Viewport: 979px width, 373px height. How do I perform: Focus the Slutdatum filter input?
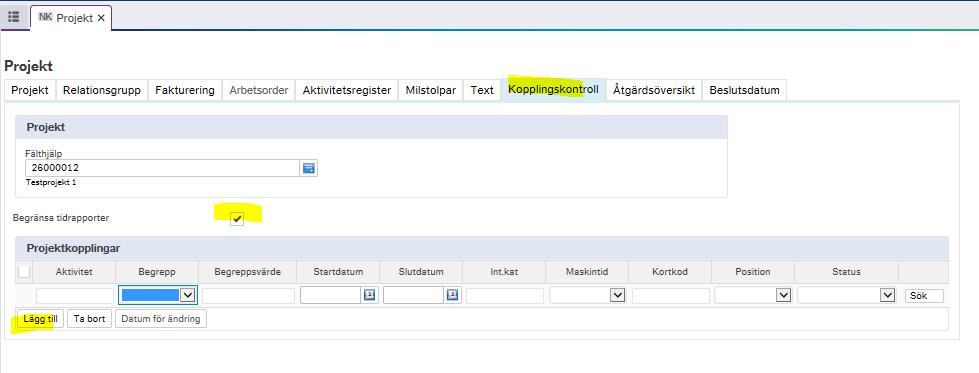tap(414, 296)
